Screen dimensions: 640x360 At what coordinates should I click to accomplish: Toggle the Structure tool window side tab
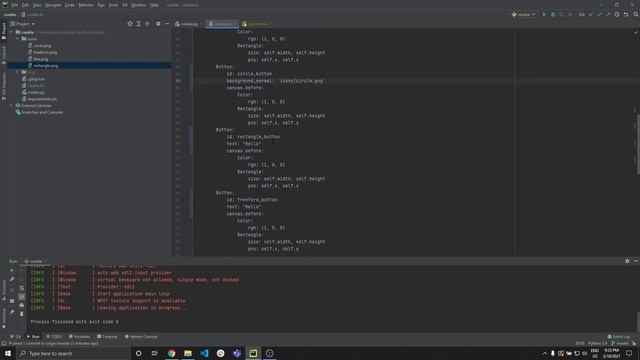[x=4, y=290]
